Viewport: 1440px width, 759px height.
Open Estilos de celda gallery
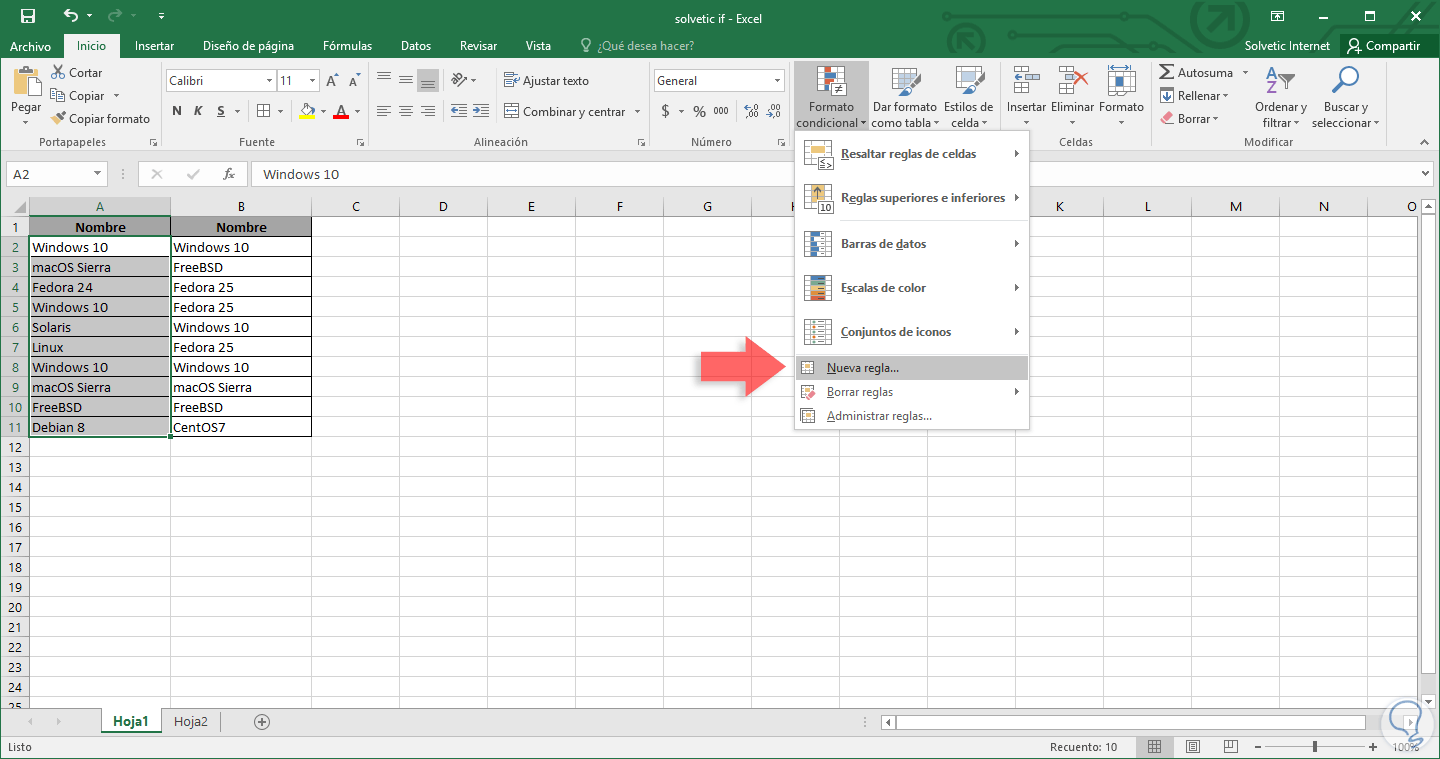(968, 97)
